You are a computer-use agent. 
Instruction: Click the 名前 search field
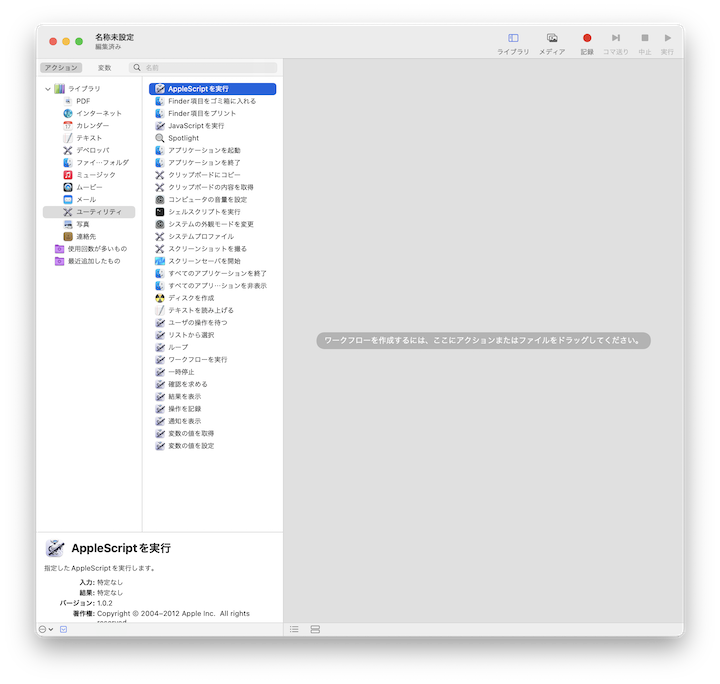tap(203, 67)
